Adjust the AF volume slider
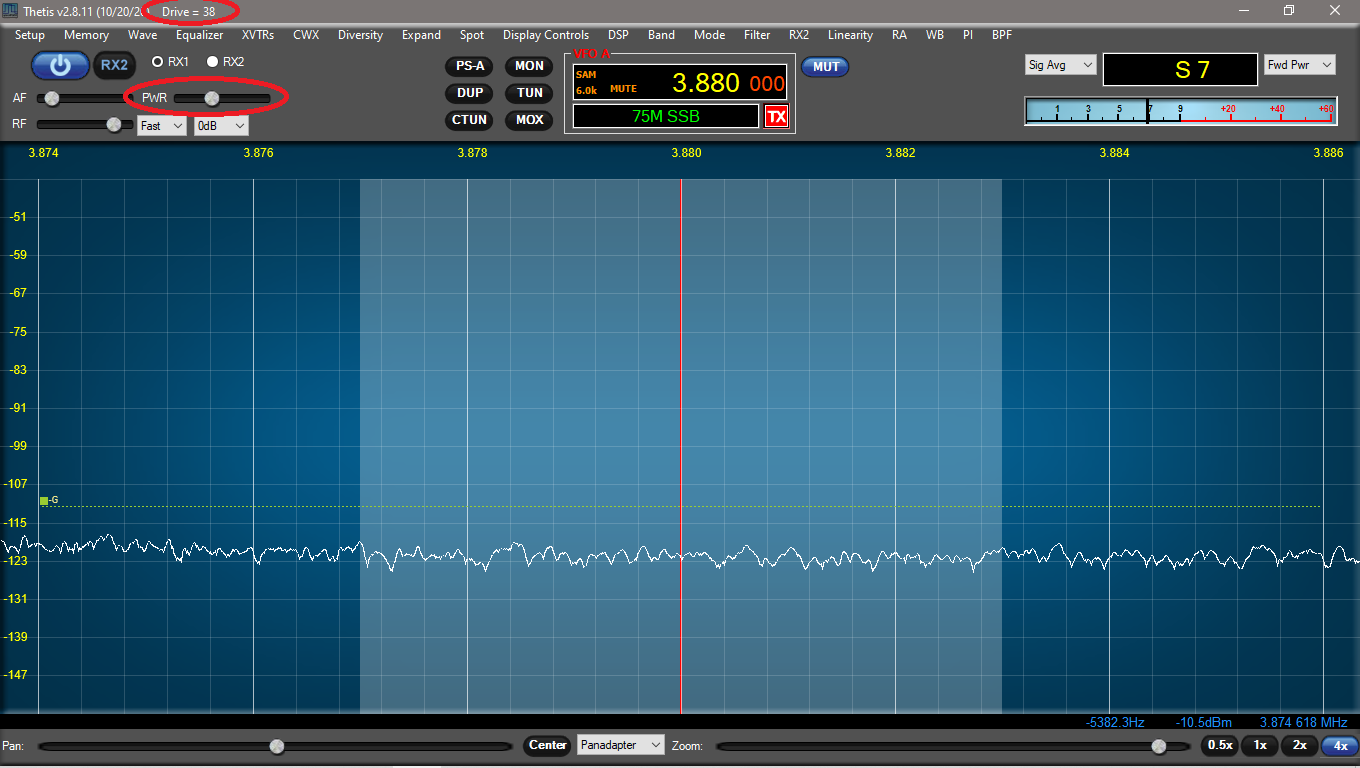The width and height of the screenshot is (1360, 768). (84, 98)
